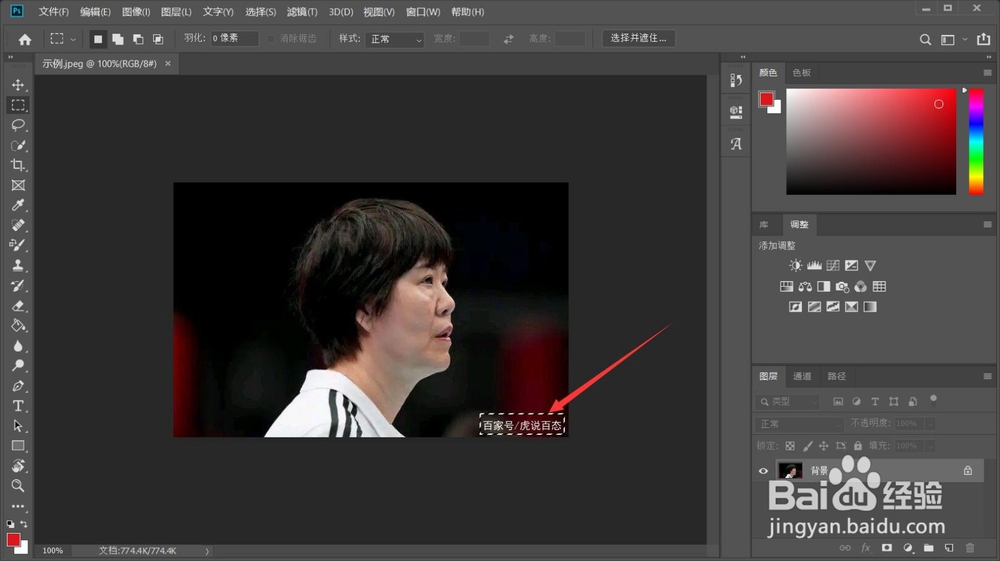This screenshot has height=561, width=1000.
Task: Select the Rectangular Marquee tool
Action: (18, 105)
